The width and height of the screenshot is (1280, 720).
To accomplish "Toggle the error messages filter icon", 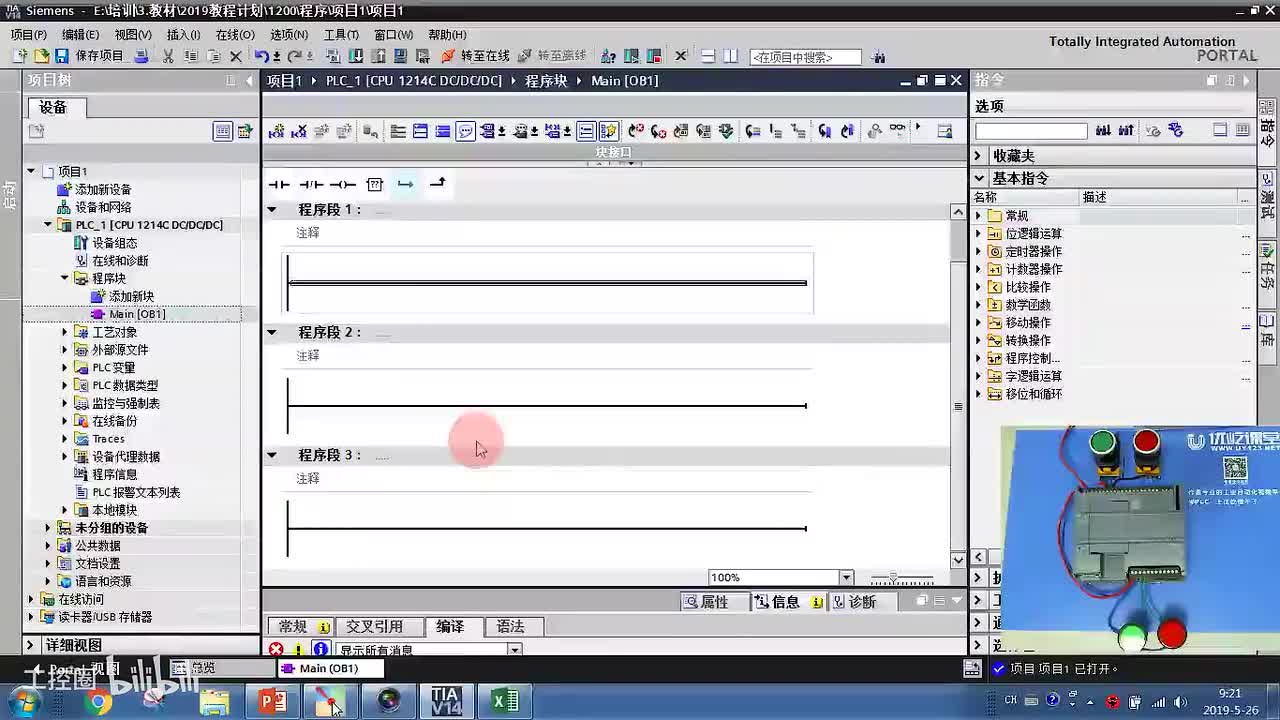I will click(276, 650).
